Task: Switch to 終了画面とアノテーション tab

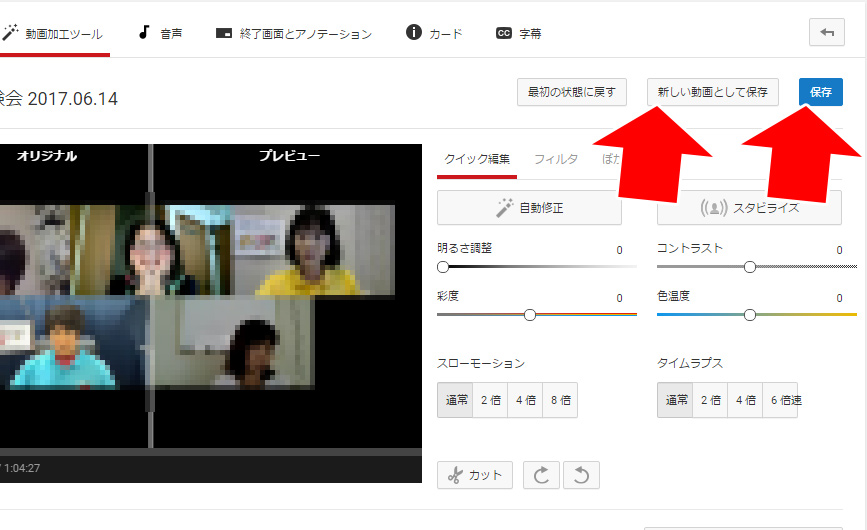Action: tap(293, 33)
